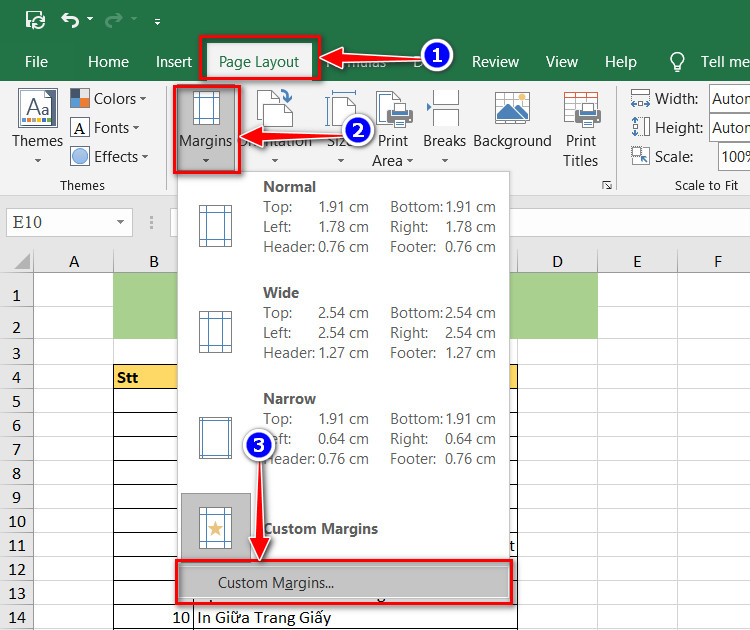The width and height of the screenshot is (750, 630).
Task: Click the Undo arrow icon
Action: point(70,20)
